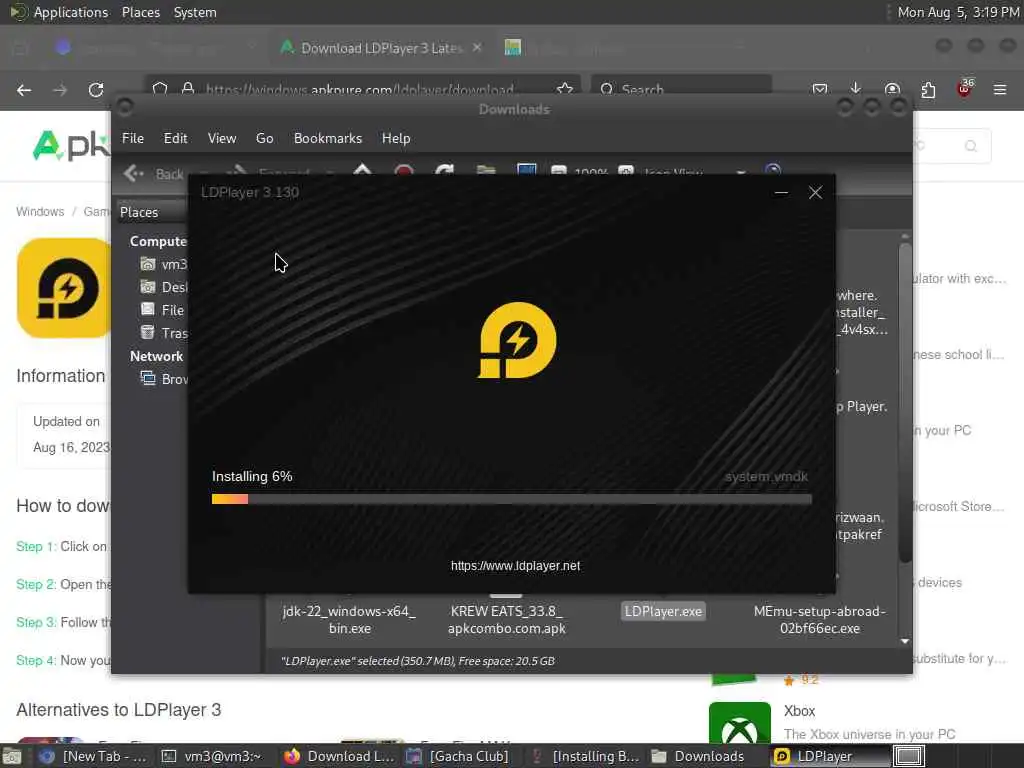Select the LDPlayer.exe file

point(663,612)
